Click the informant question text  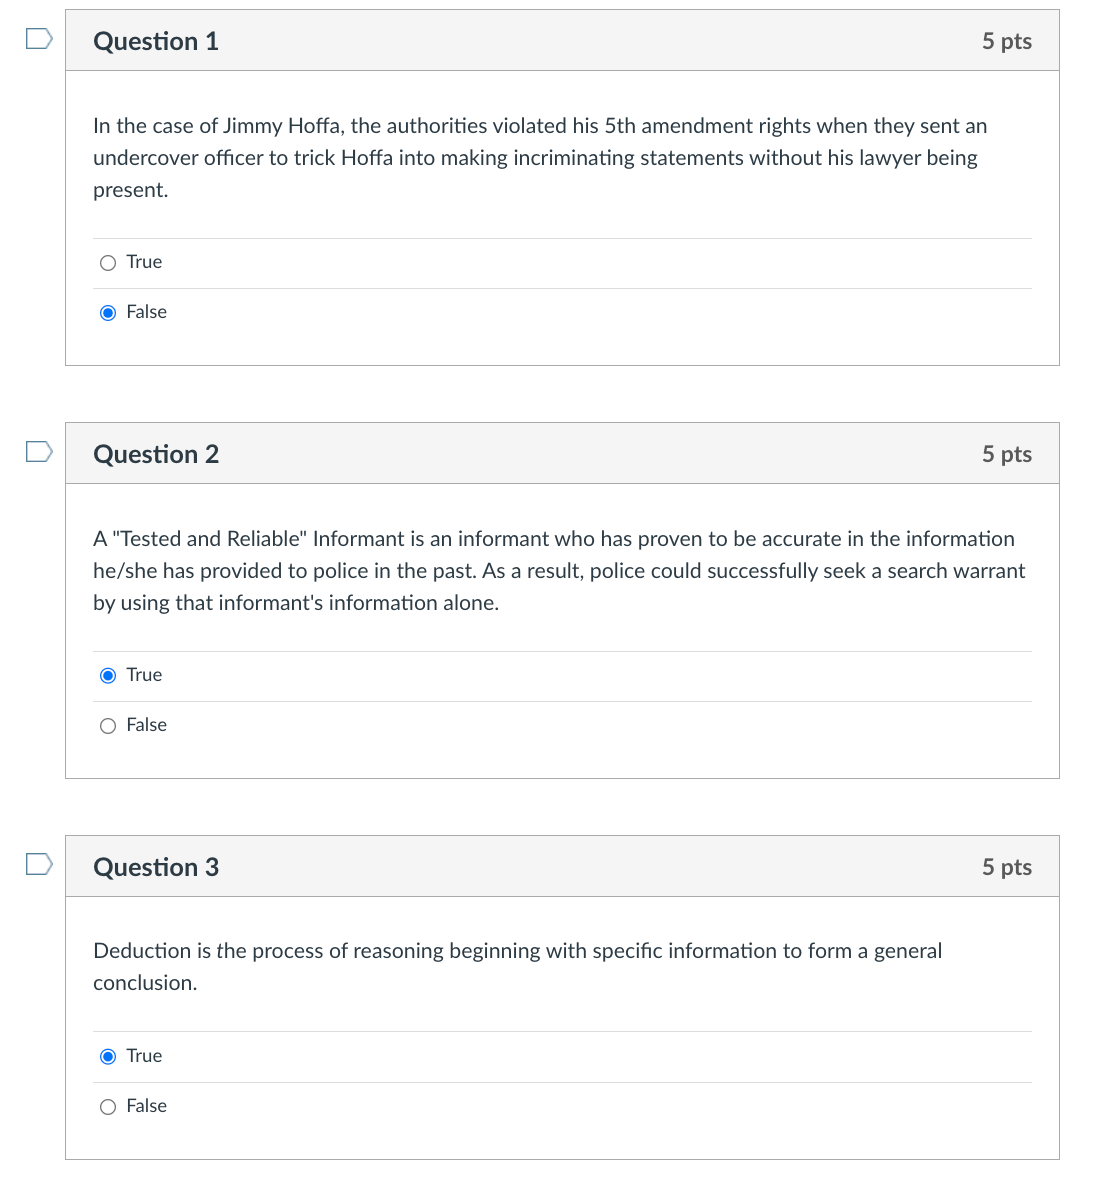(x=558, y=570)
